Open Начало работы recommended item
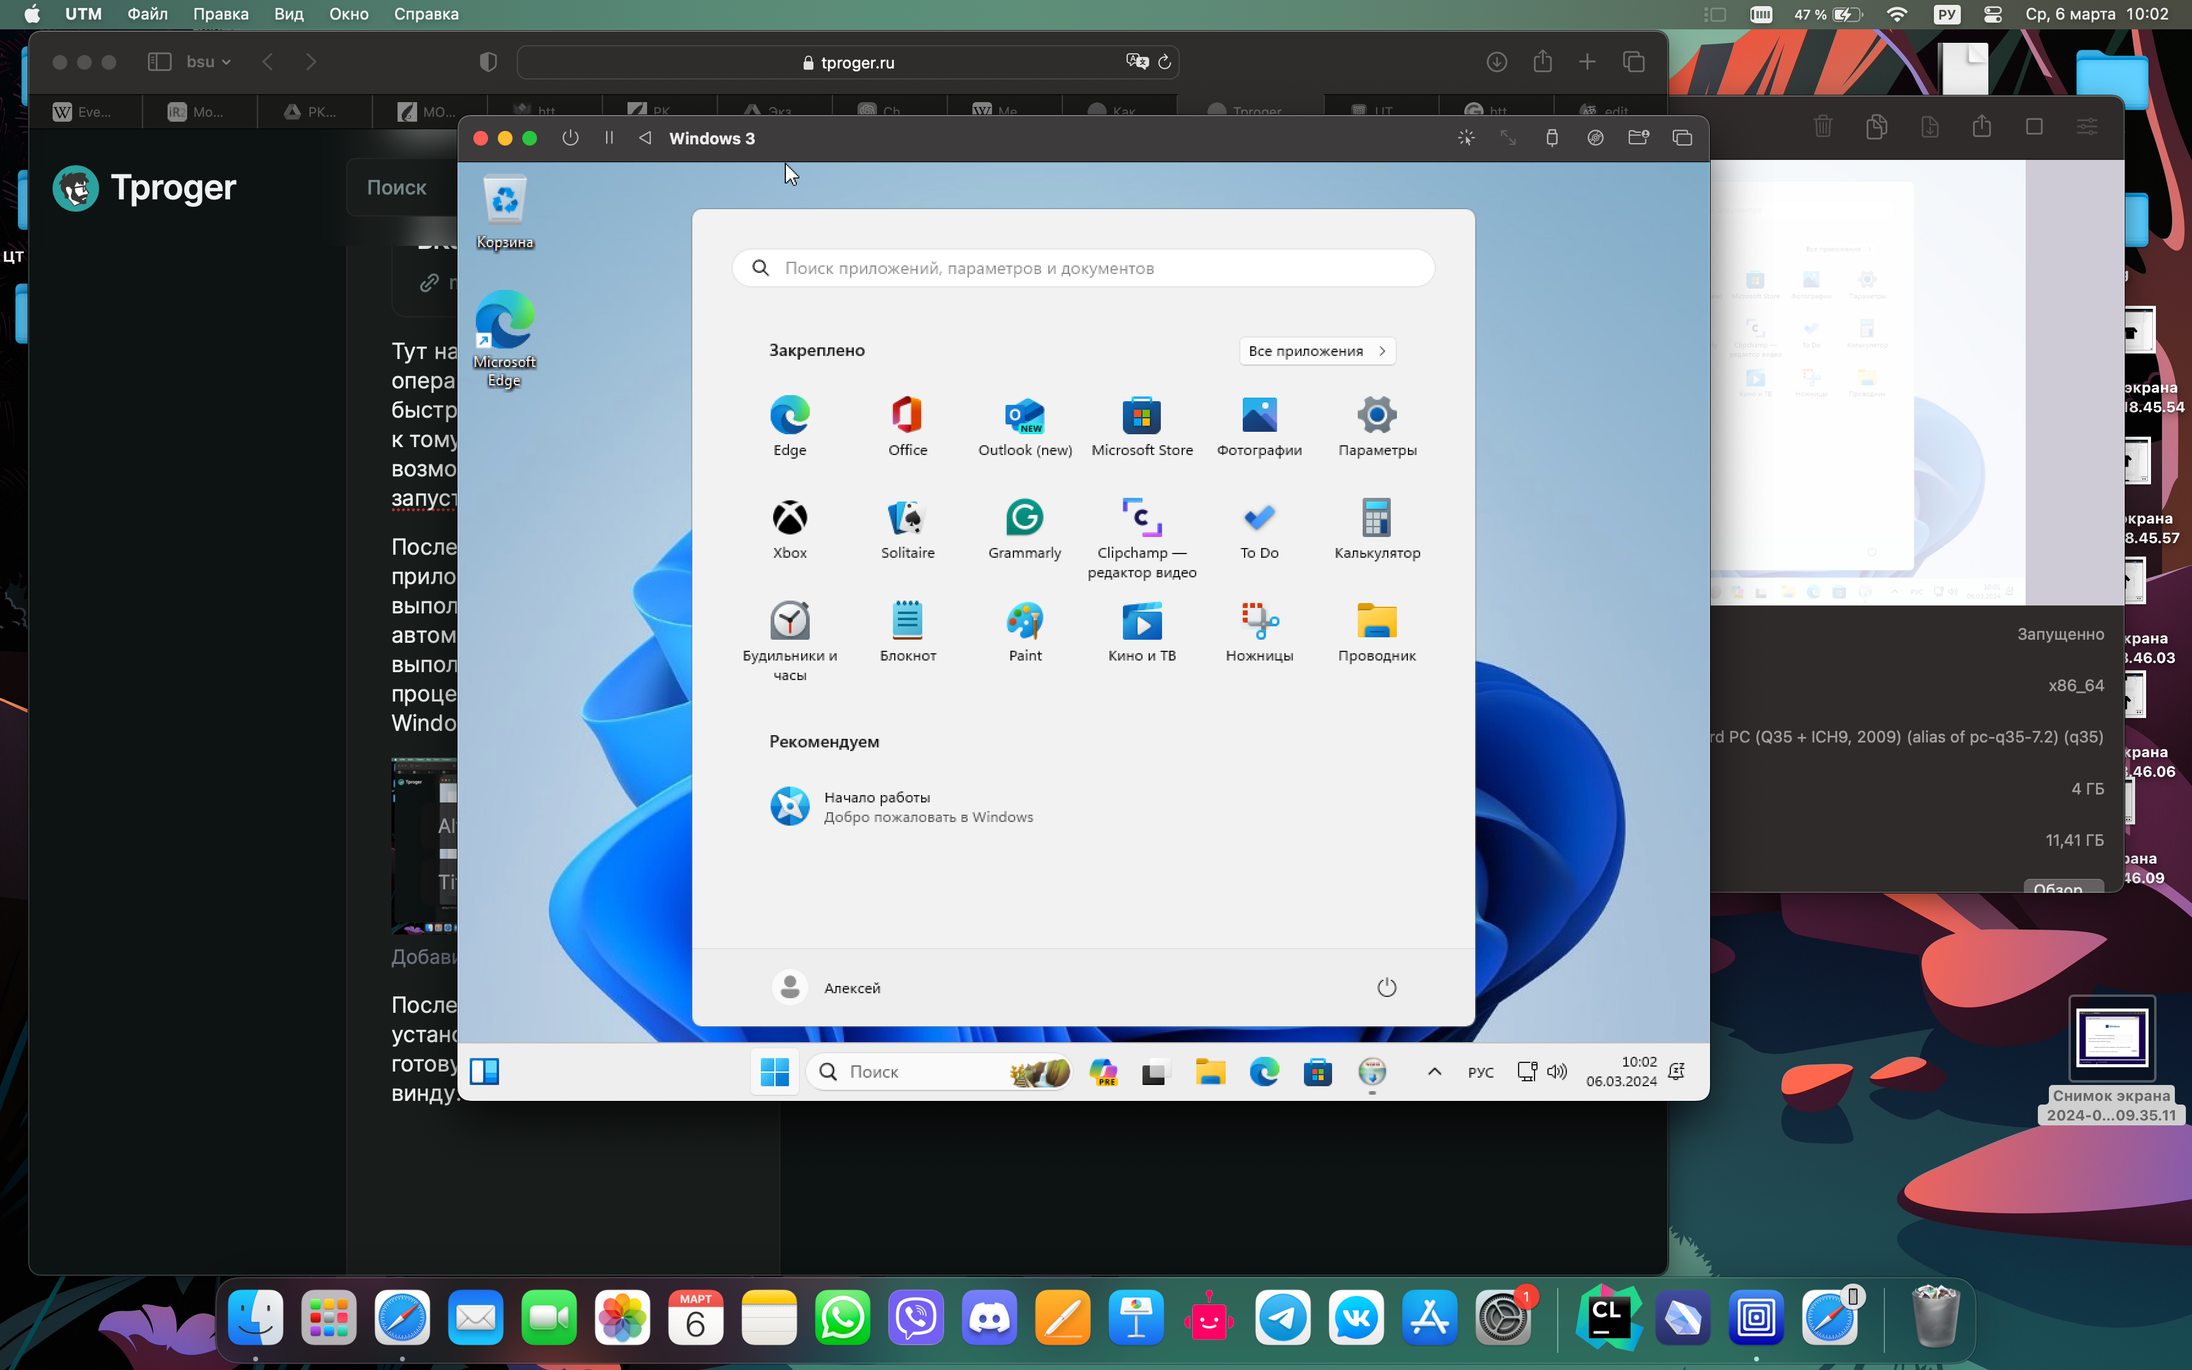The image size is (2192, 1370). (x=900, y=806)
